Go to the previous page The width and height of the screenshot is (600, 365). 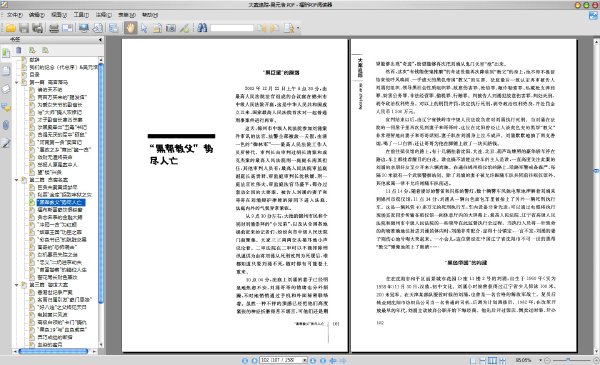[254, 360]
